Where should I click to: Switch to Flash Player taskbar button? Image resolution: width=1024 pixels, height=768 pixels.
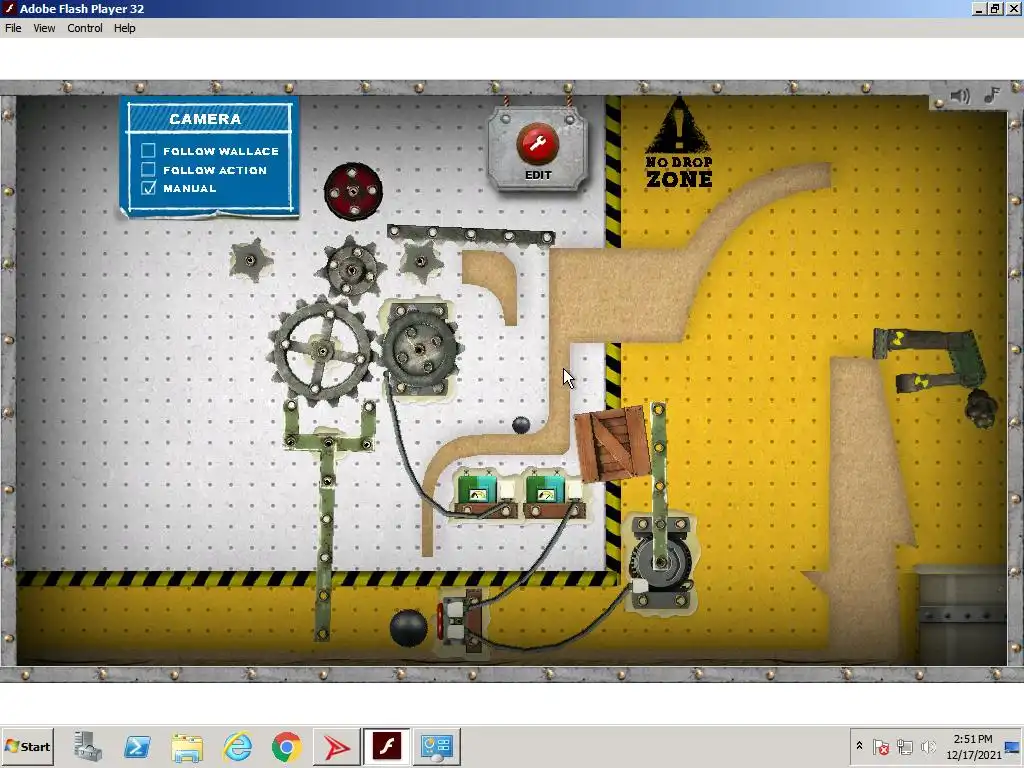click(x=387, y=746)
